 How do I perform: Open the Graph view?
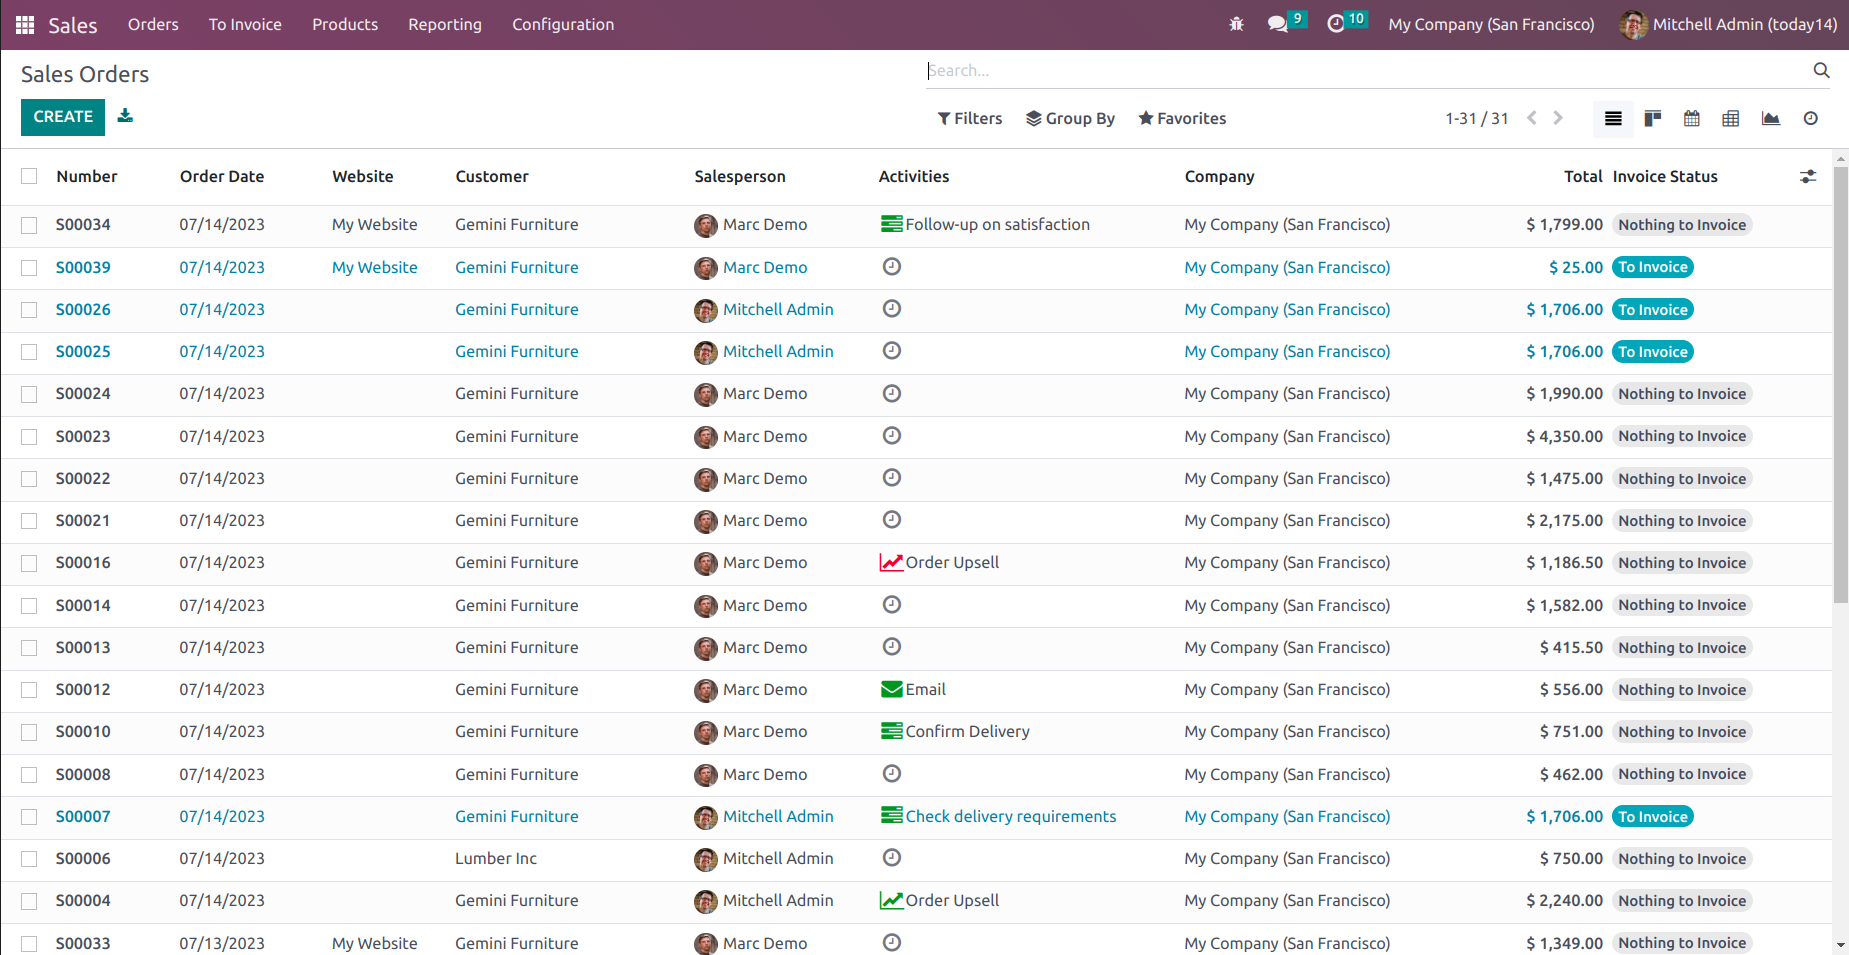point(1770,118)
